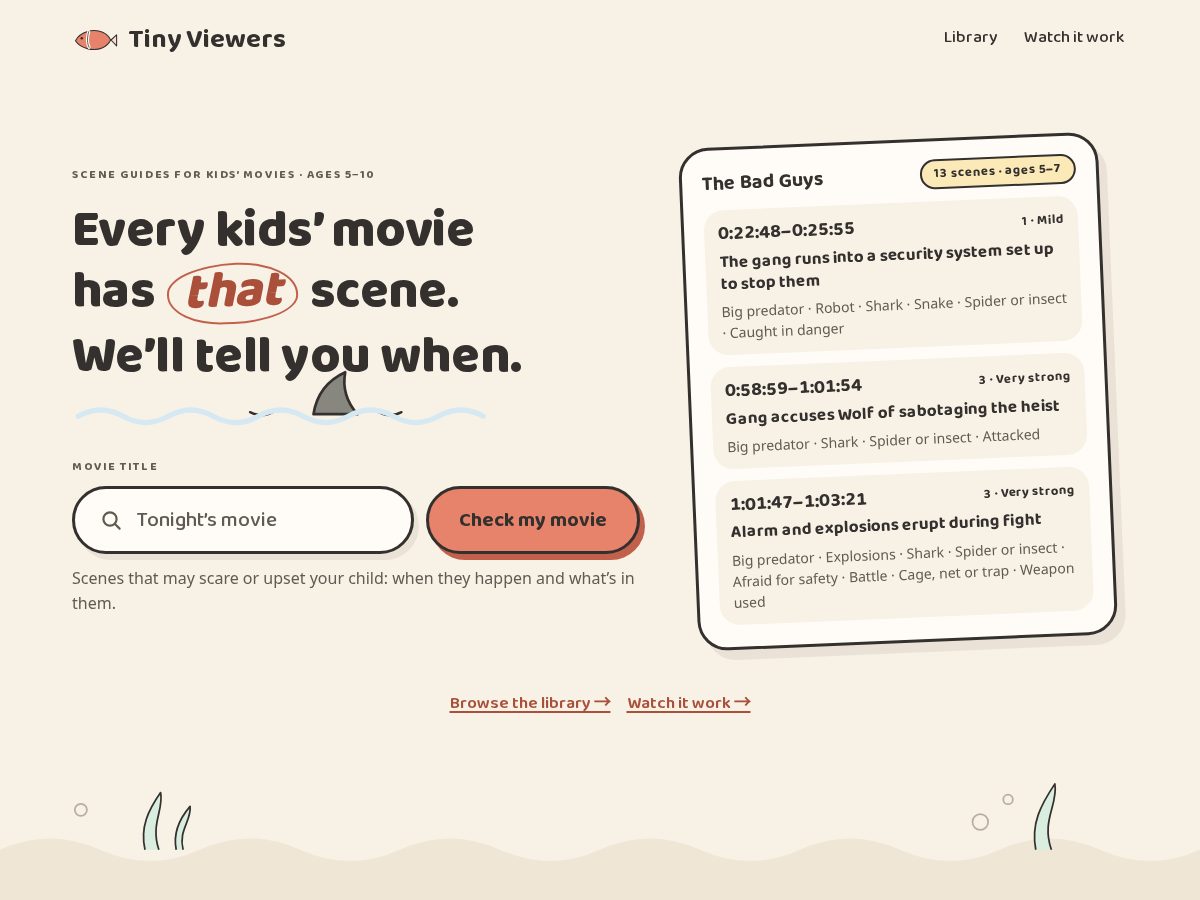Click the 'MOVIE TITLE' field label

[x=115, y=467]
